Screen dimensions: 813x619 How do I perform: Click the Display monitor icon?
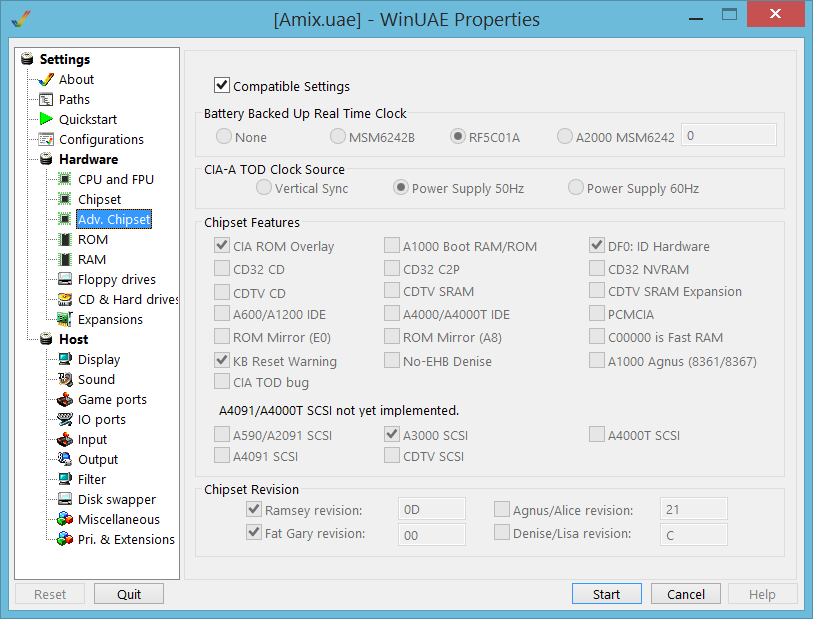(65, 359)
